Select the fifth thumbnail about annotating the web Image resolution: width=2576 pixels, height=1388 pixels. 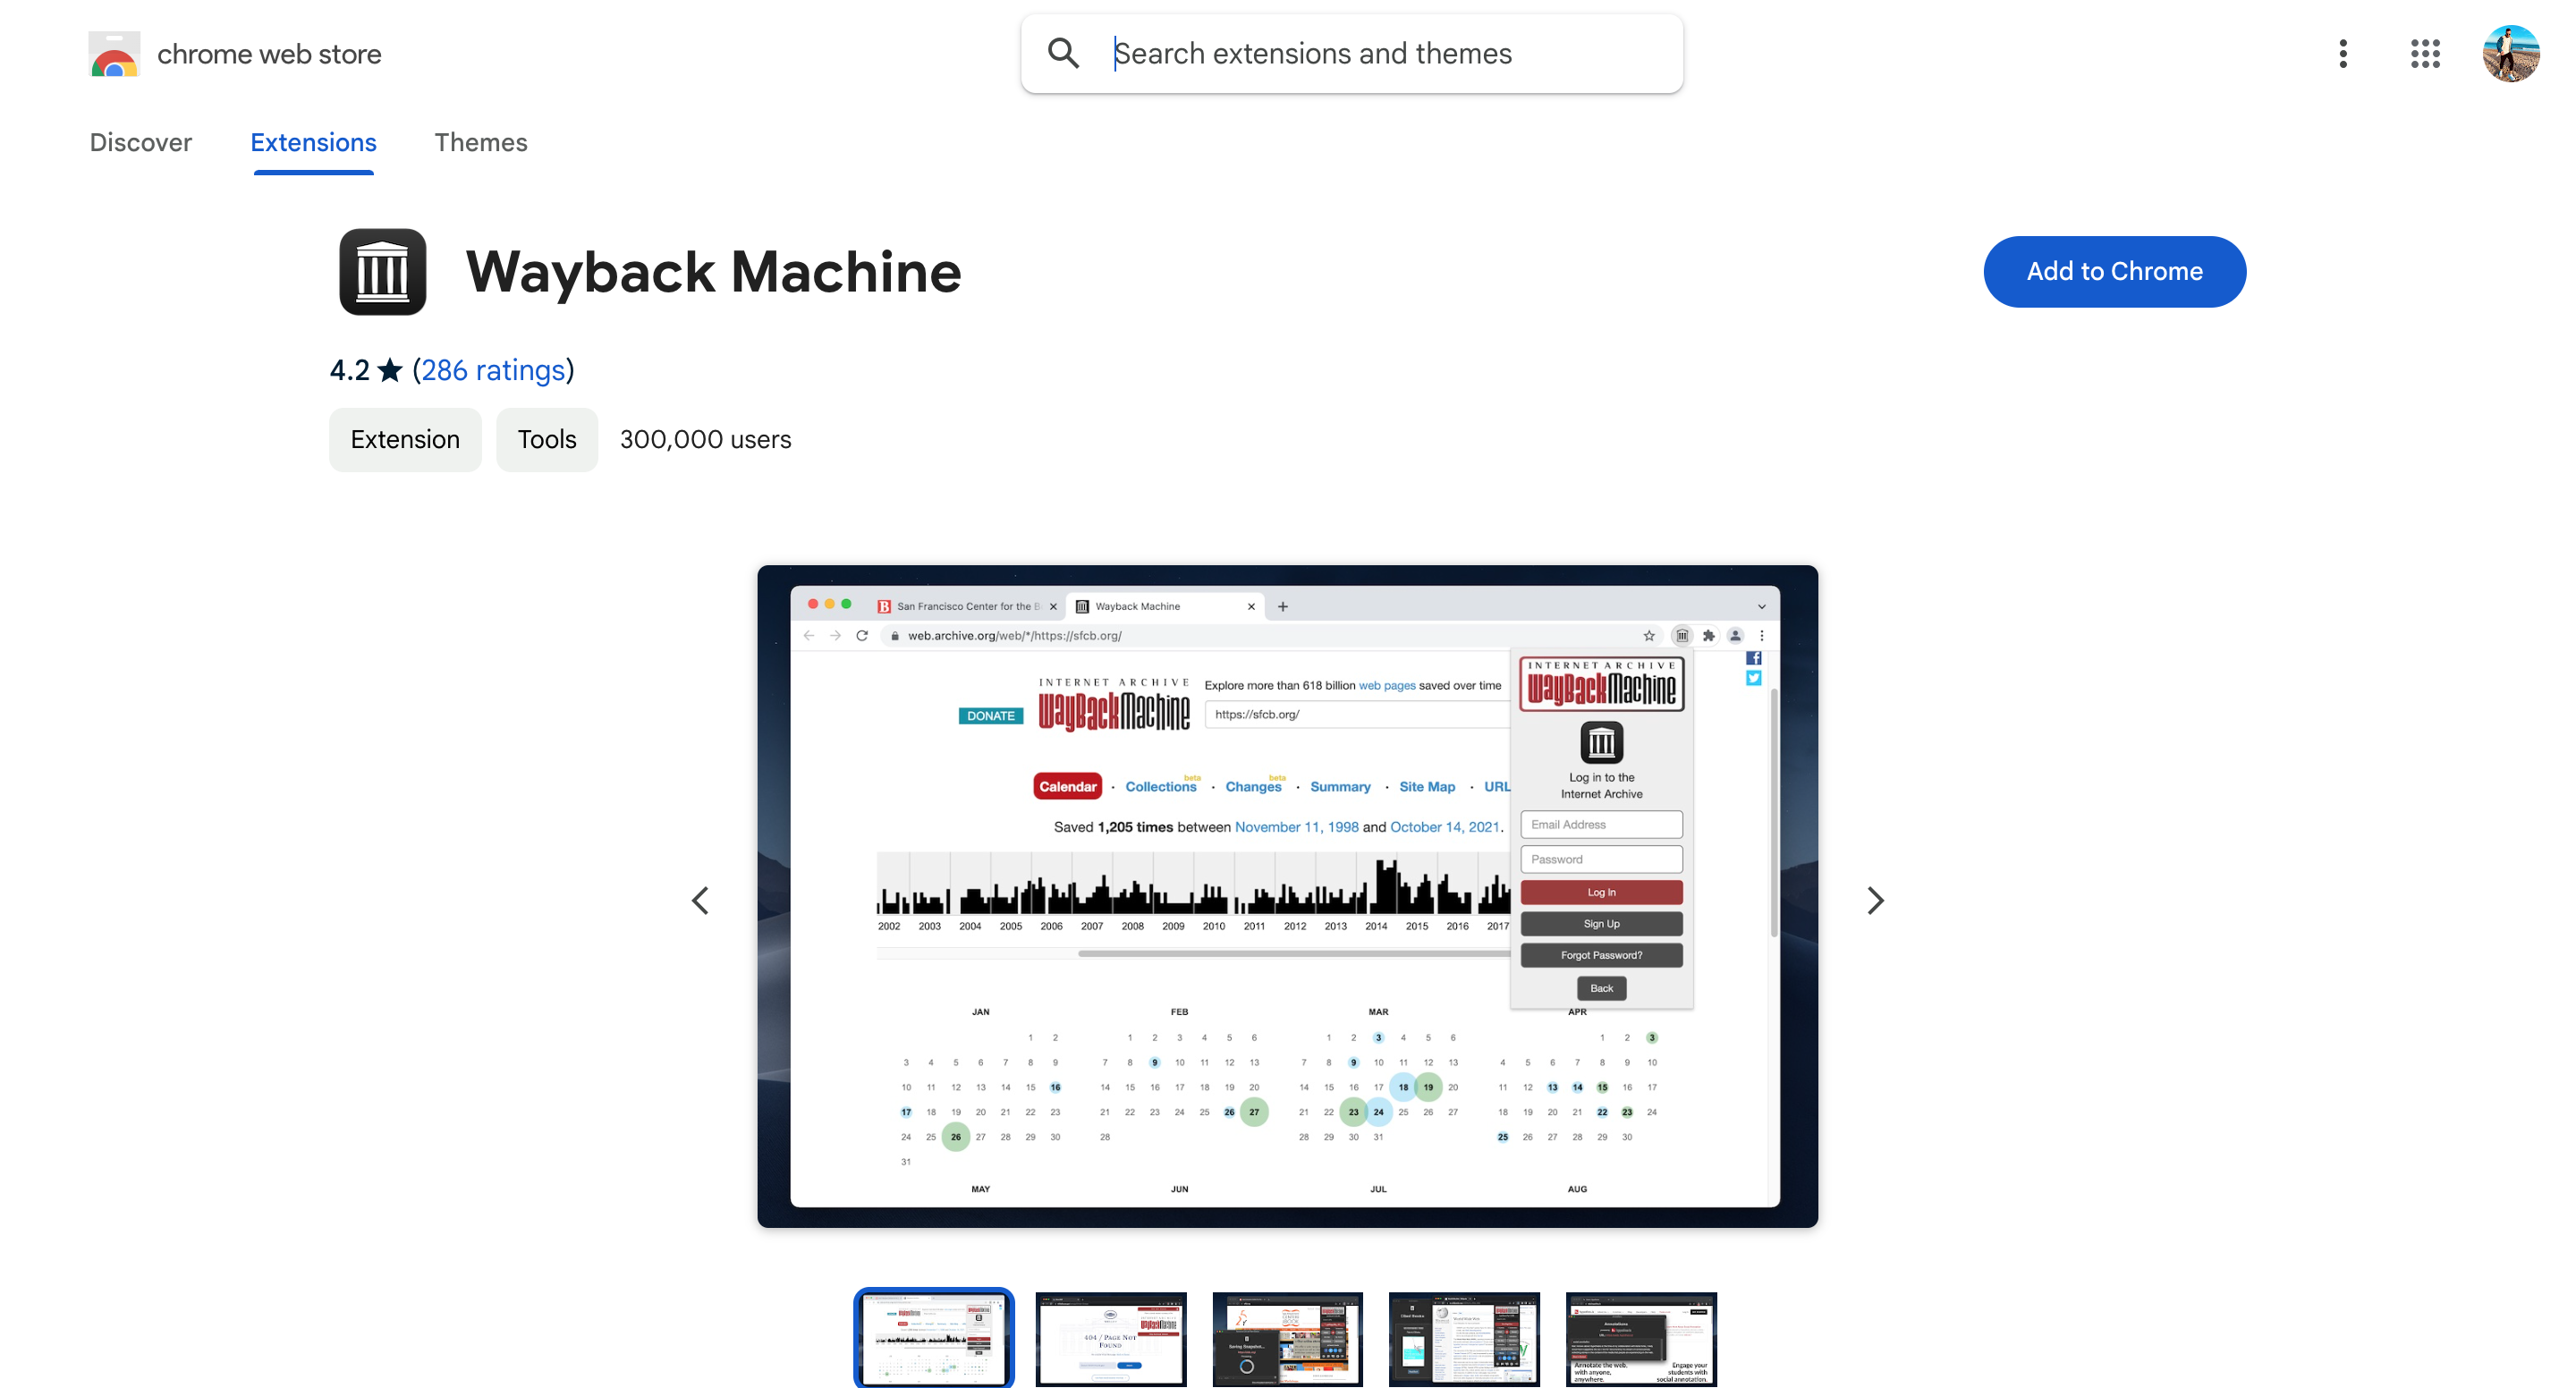(x=1641, y=1338)
